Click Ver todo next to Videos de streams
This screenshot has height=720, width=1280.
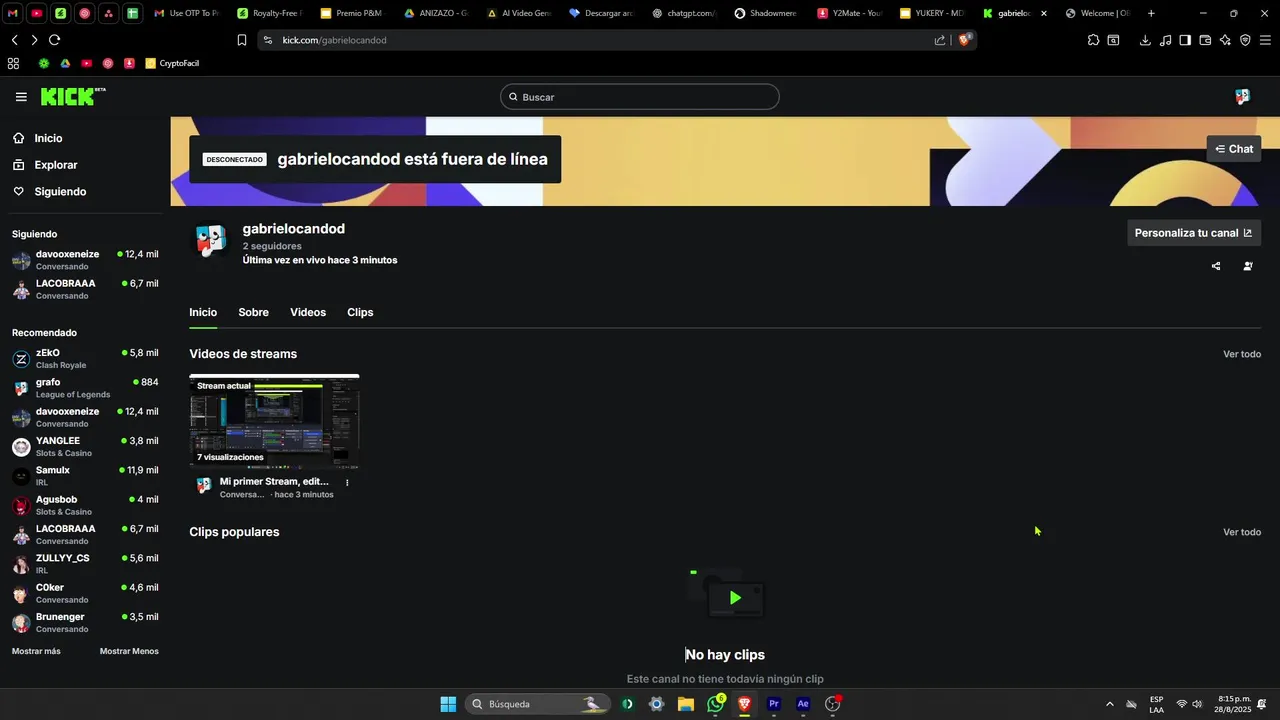(x=1242, y=354)
